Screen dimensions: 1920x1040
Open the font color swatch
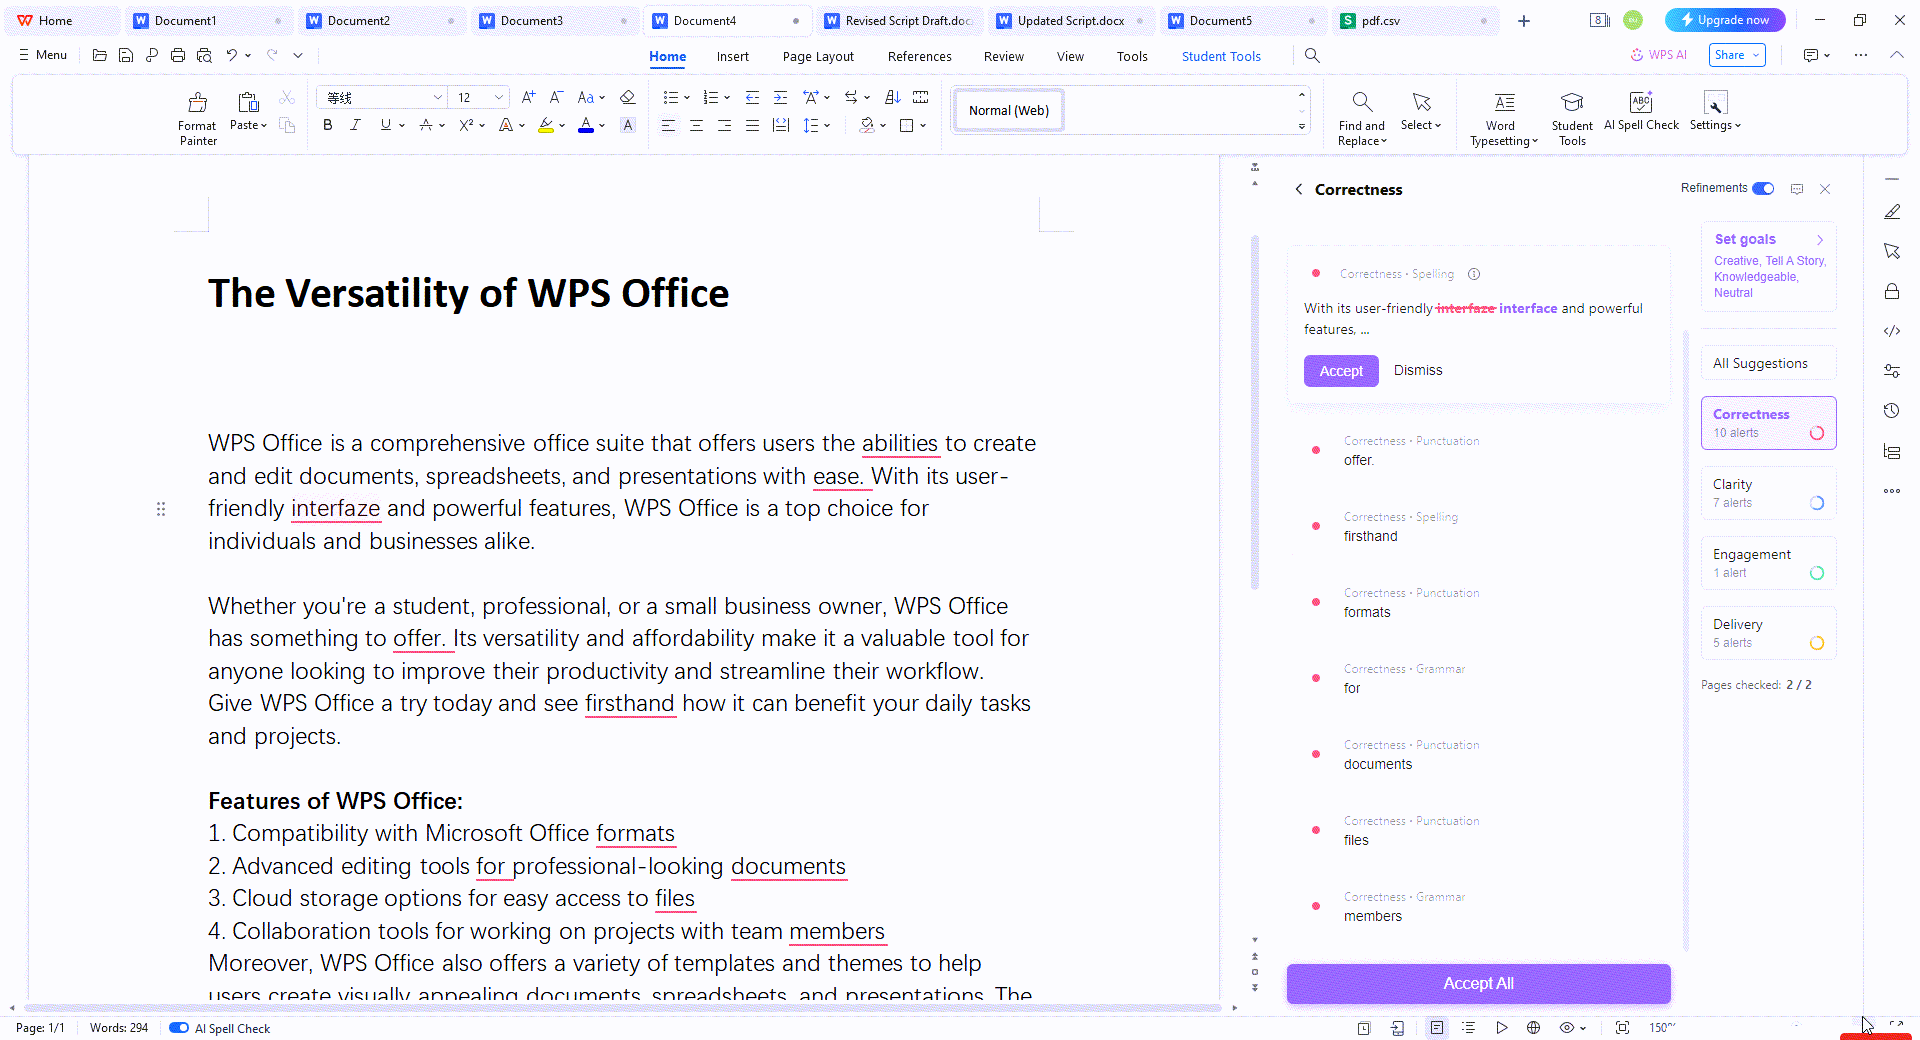click(x=586, y=125)
